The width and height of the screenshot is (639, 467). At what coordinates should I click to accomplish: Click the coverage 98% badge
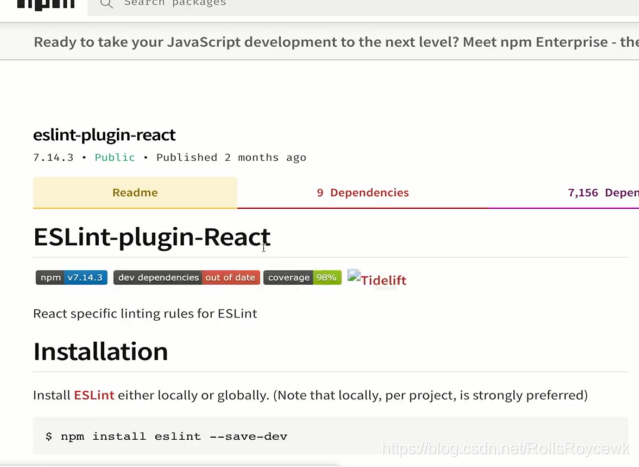point(302,278)
